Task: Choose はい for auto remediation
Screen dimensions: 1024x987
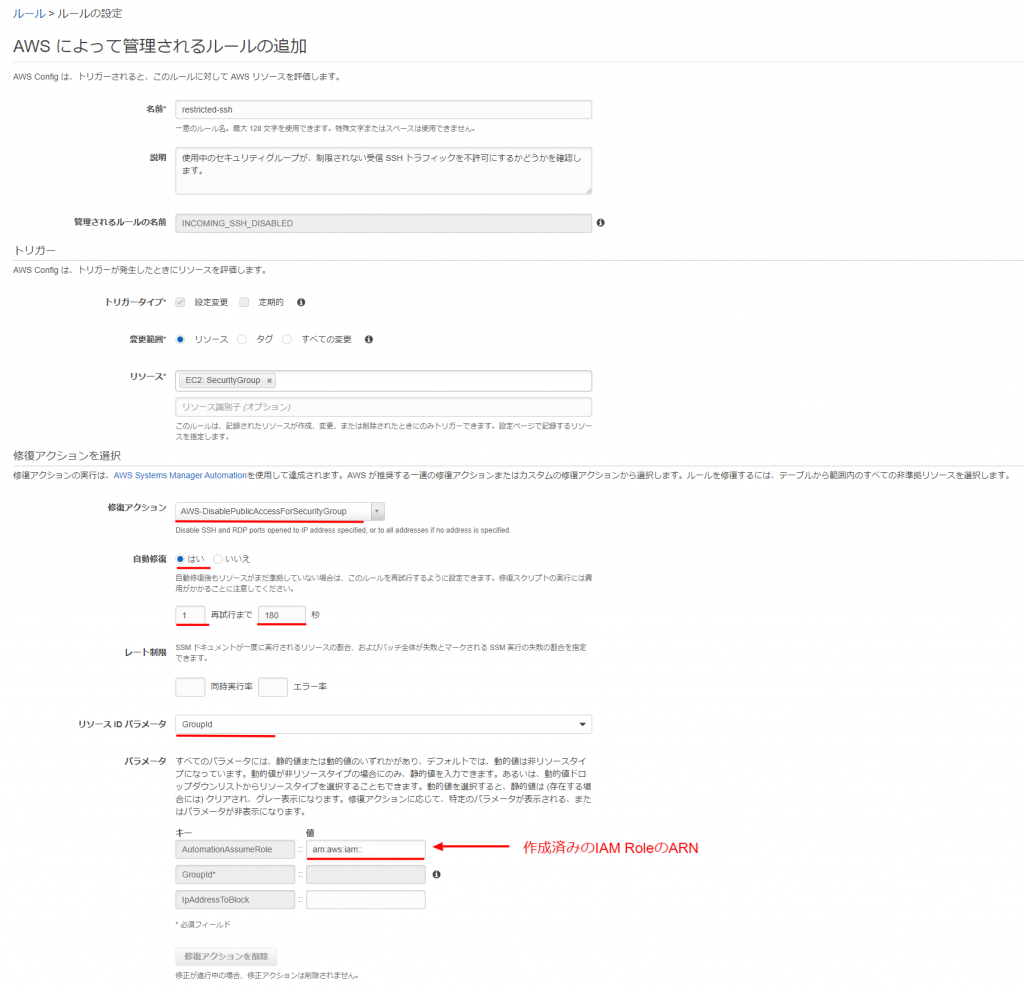Action: pyautogui.click(x=180, y=559)
